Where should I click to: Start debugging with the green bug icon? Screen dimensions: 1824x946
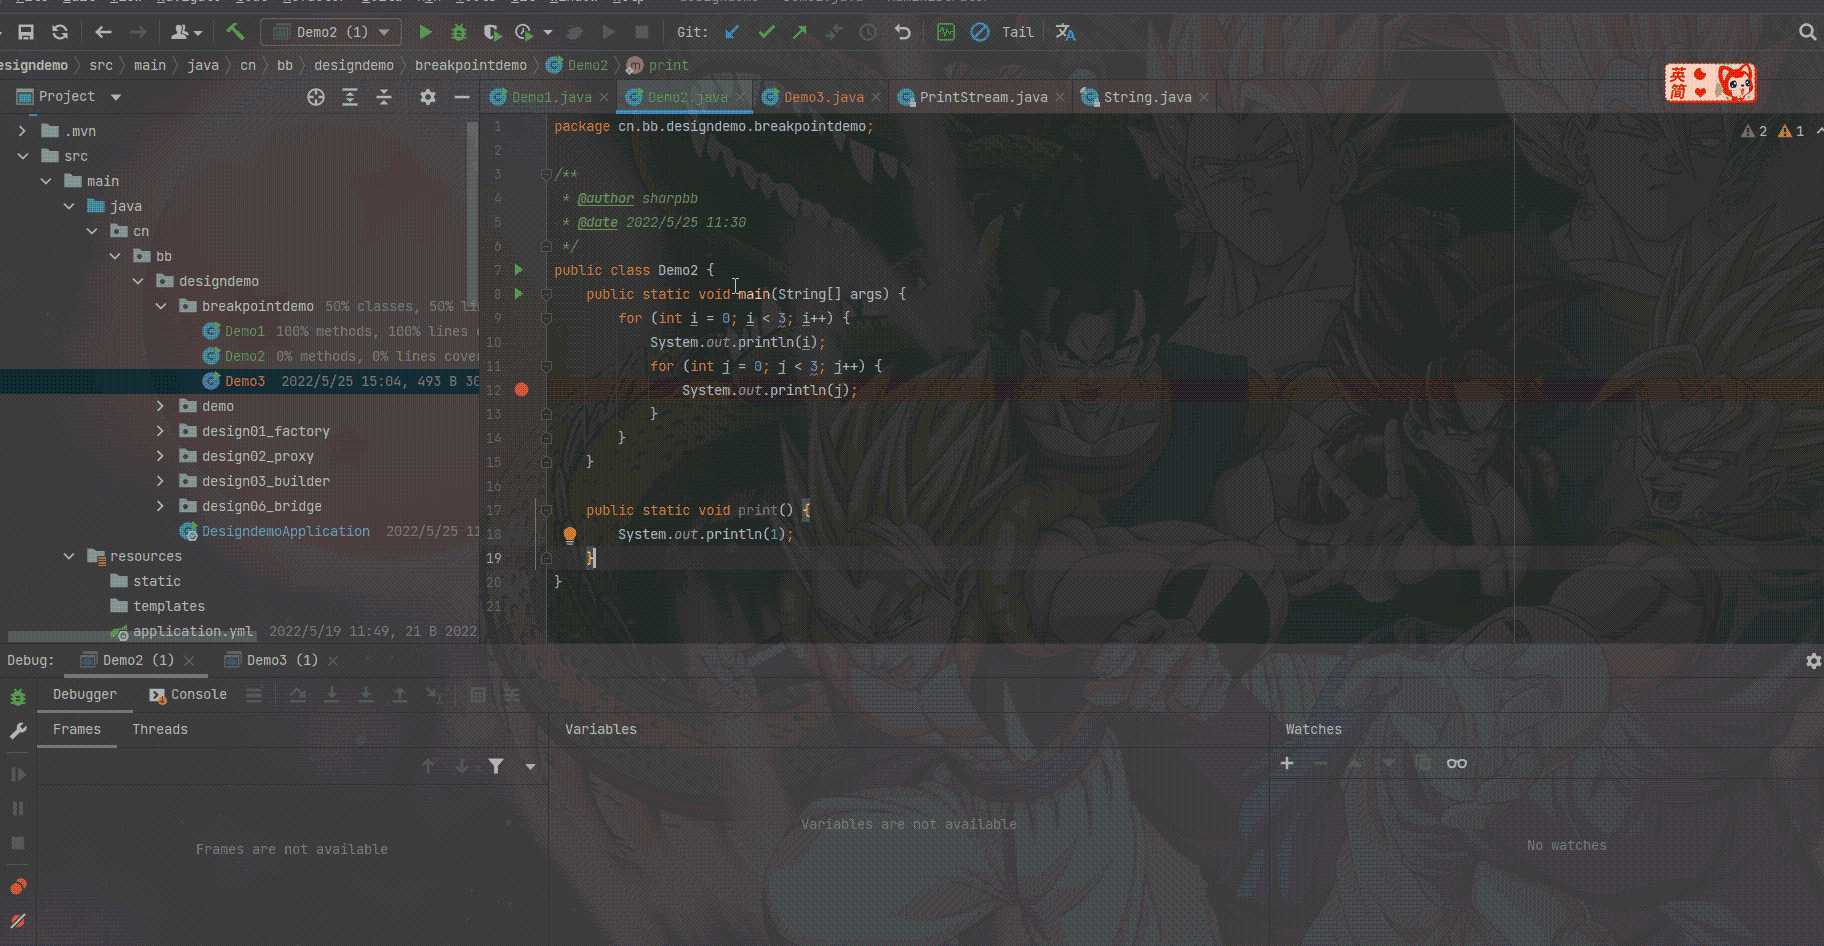[459, 32]
